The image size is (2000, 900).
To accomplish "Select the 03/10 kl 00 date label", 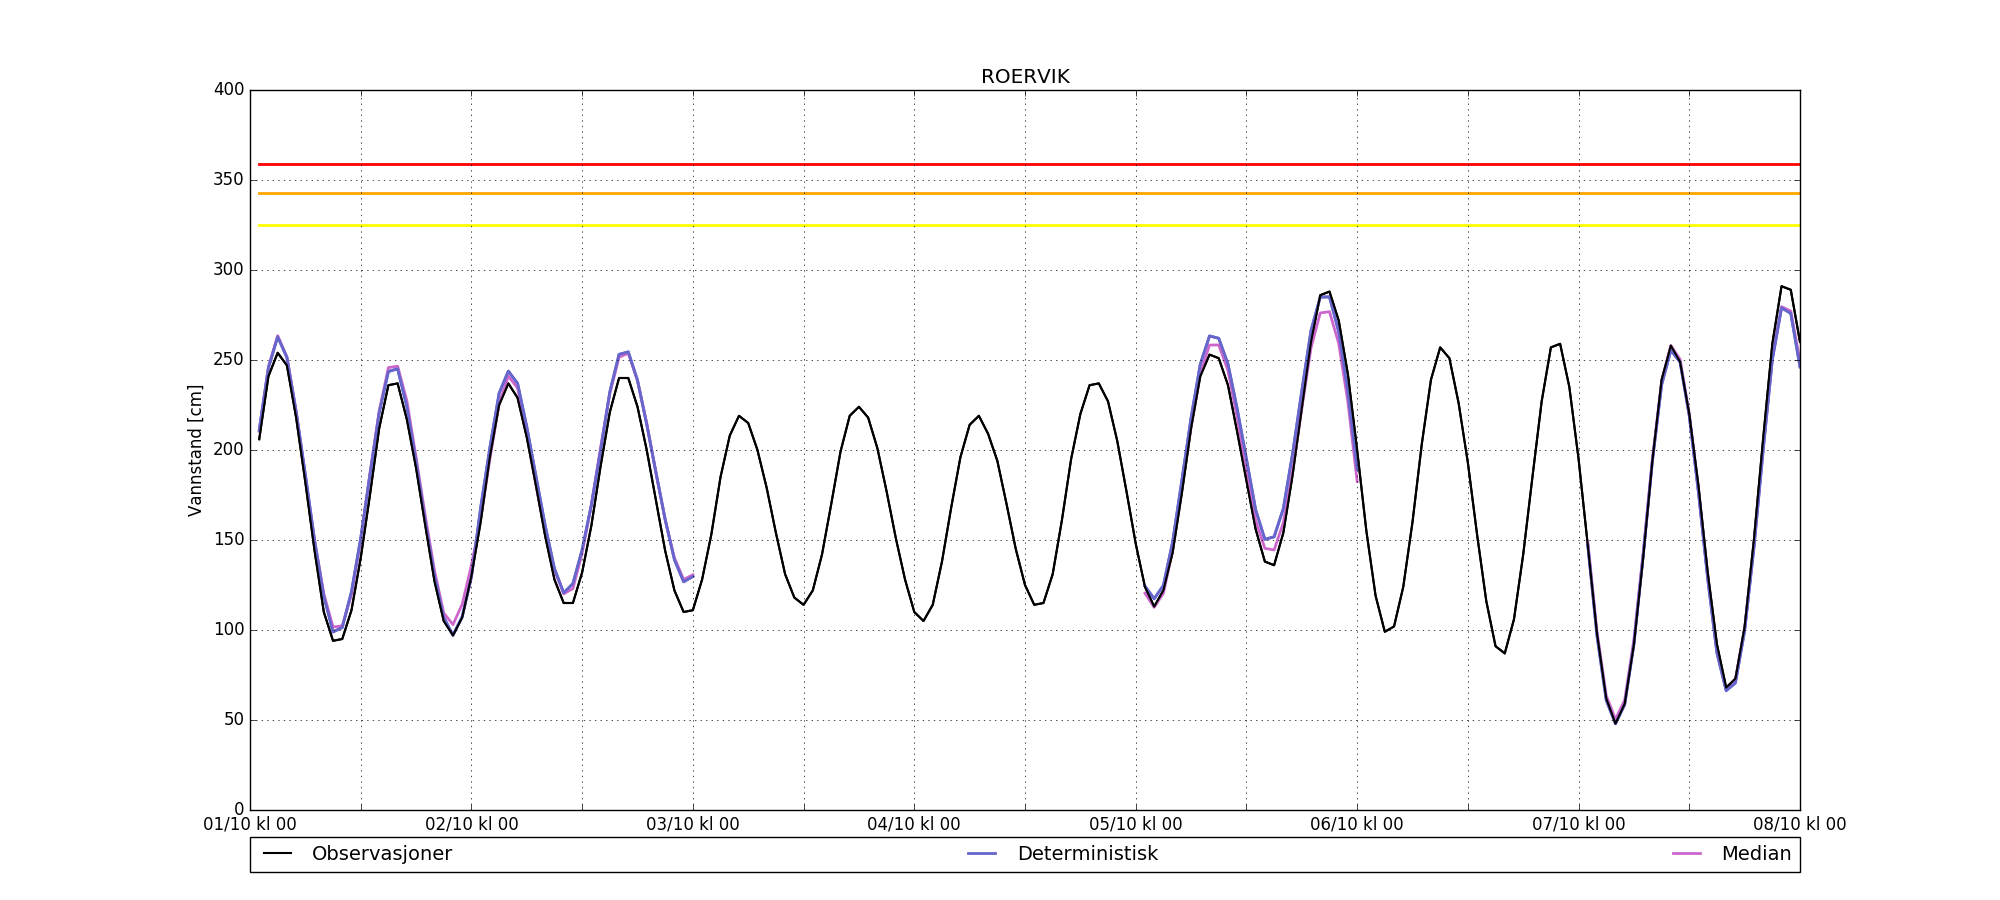I will pyautogui.click(x=693, y=825).
